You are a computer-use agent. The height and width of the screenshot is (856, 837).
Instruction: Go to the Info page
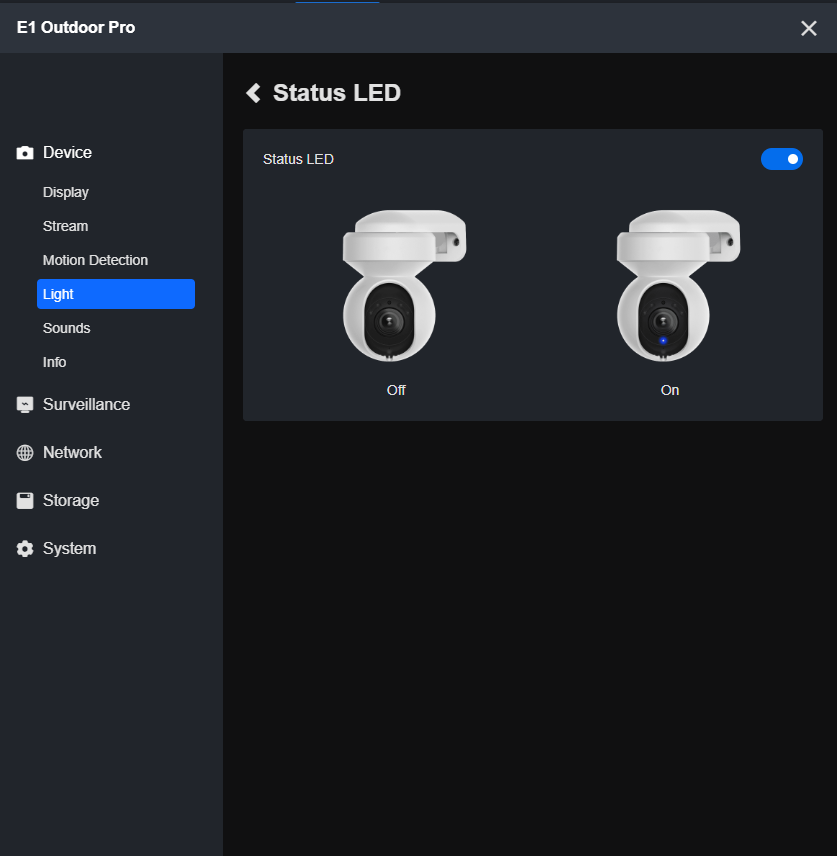click(54, 362)
